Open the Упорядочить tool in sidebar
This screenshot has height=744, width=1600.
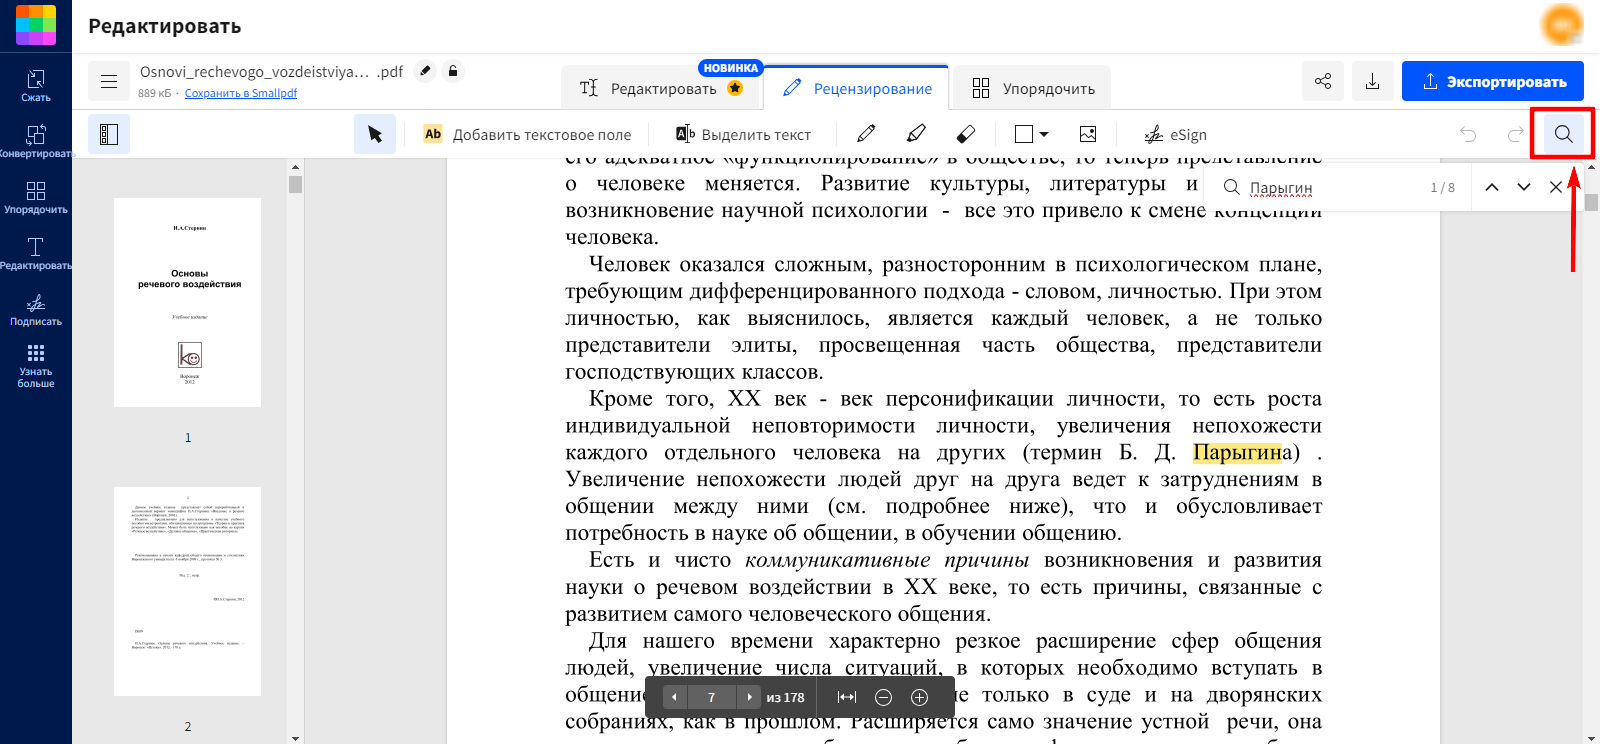(x=36, y=198)
